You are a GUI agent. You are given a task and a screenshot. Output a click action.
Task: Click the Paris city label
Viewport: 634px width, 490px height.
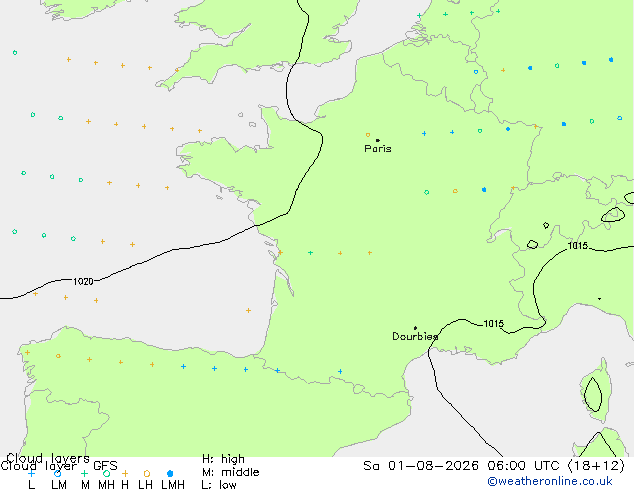click(378, 149)
